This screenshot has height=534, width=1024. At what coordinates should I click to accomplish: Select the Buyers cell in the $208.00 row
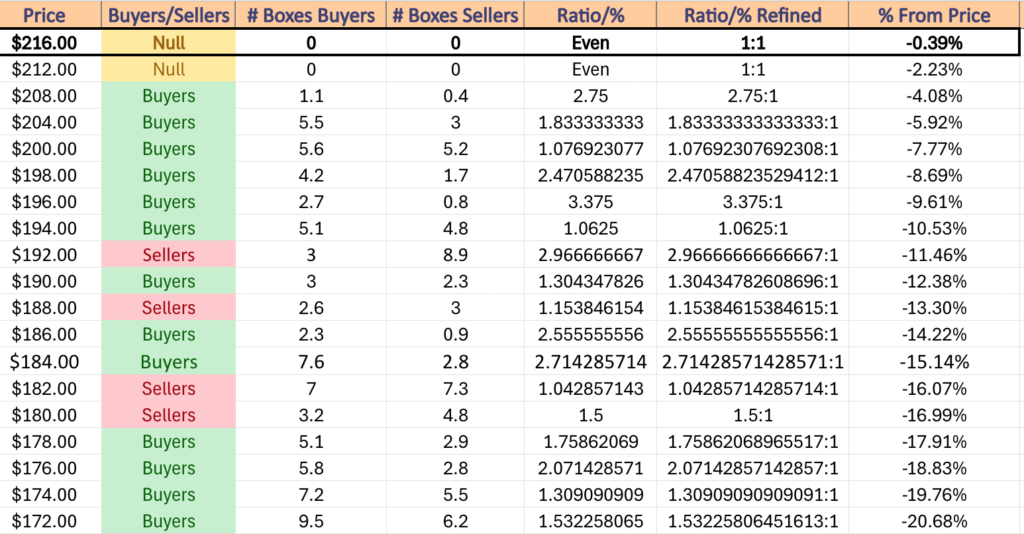168,96
